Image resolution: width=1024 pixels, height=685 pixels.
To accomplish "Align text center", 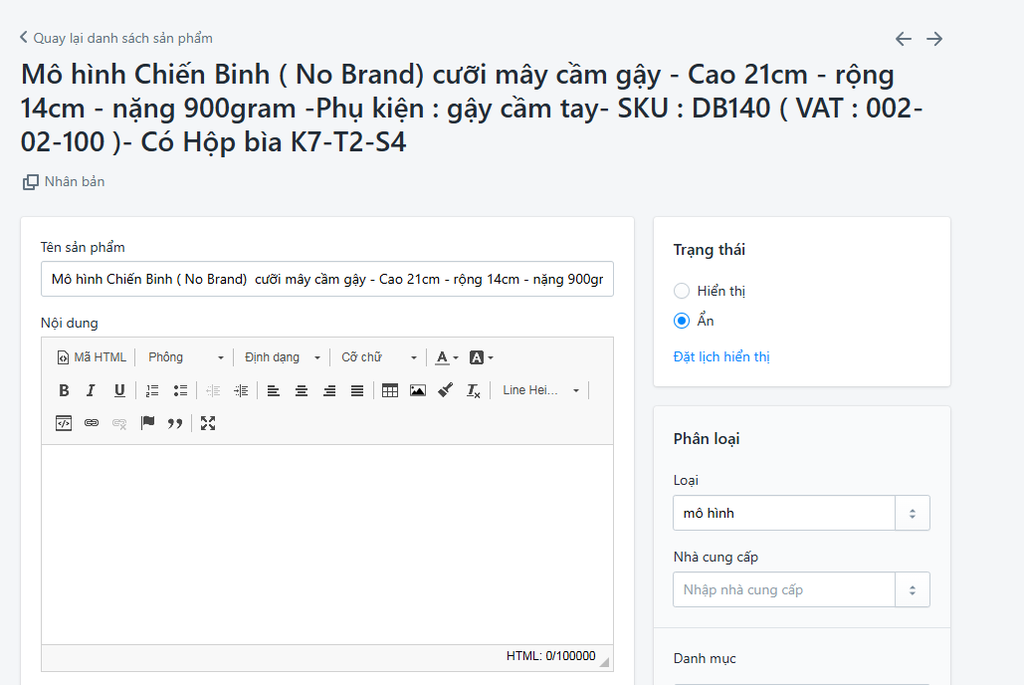I will [301, 390].
